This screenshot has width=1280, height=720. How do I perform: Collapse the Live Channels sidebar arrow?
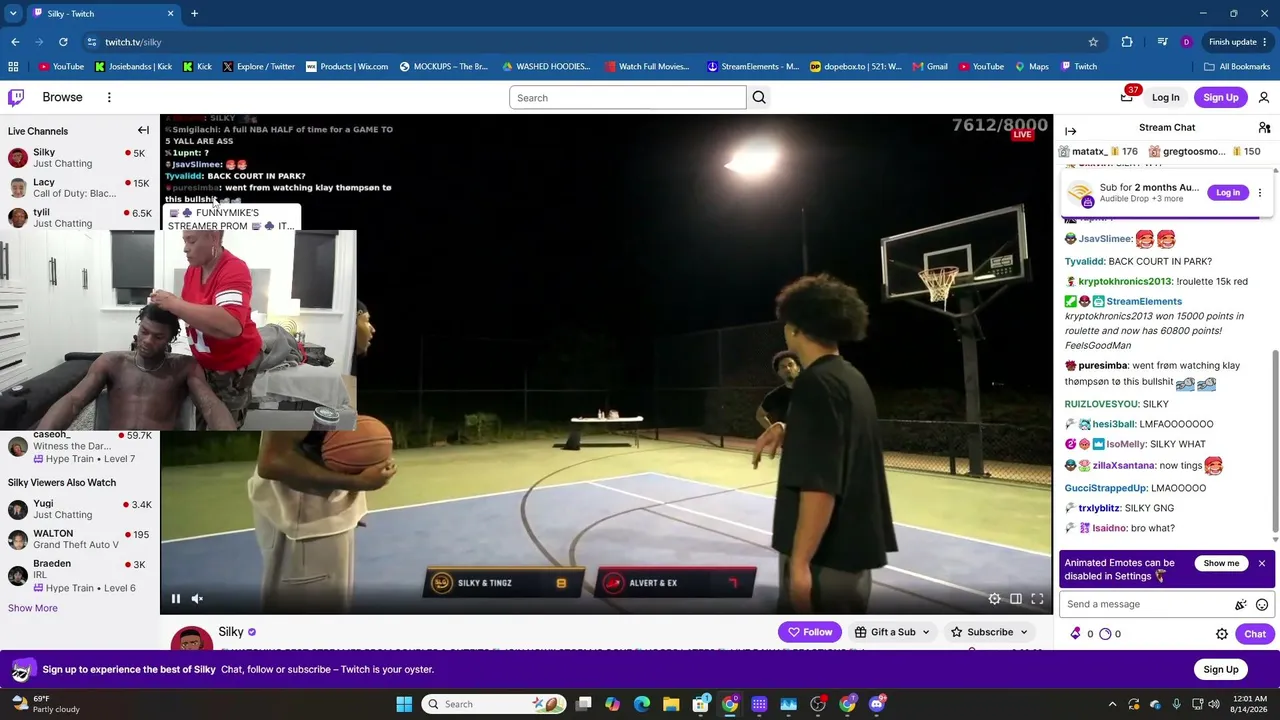[x=143, y=131]
